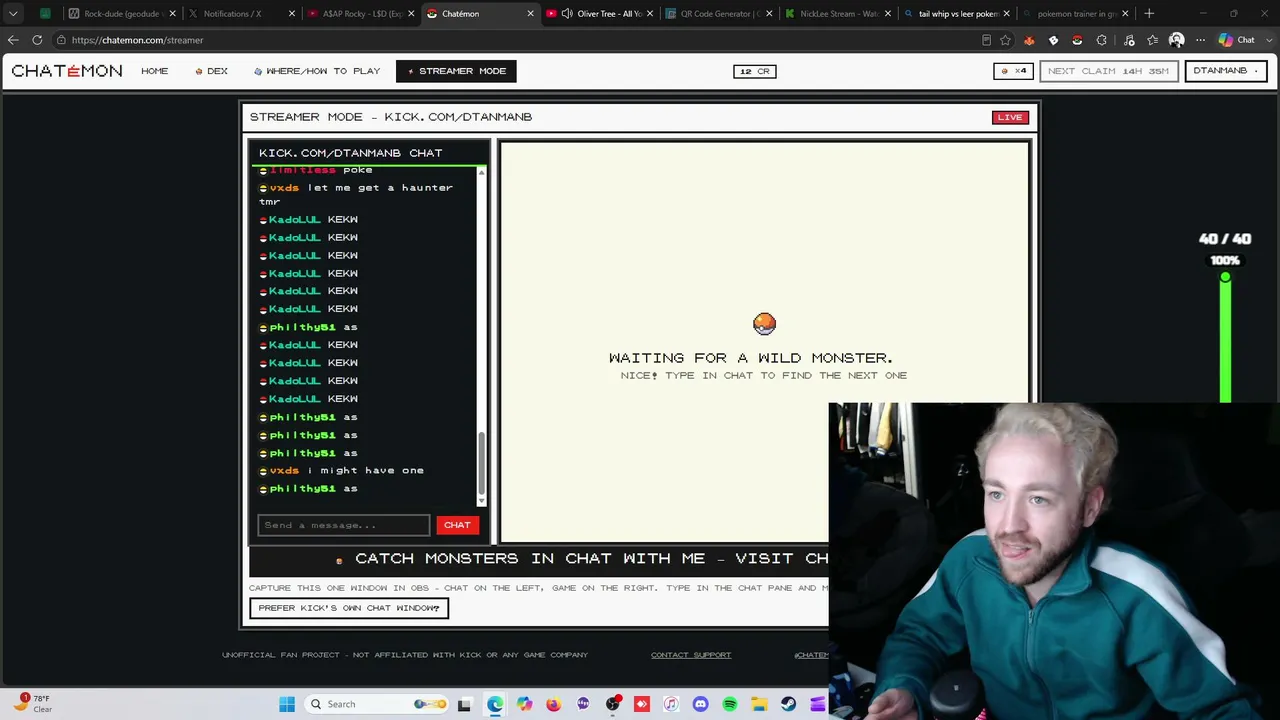Open Copilot from taskbar
Image resolution: width=1280 pixels, height=720 pixels.
click(x=524, y=704)
